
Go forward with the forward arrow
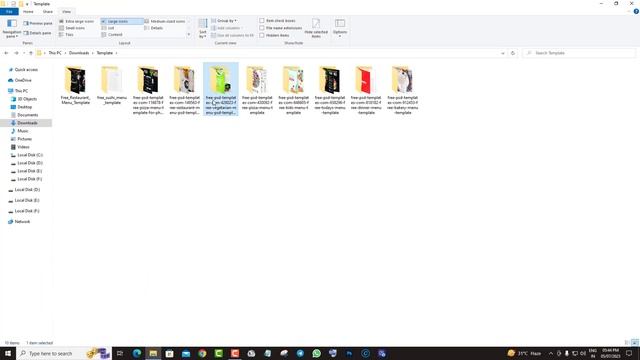pyautogui.click(x=16, y=53)
